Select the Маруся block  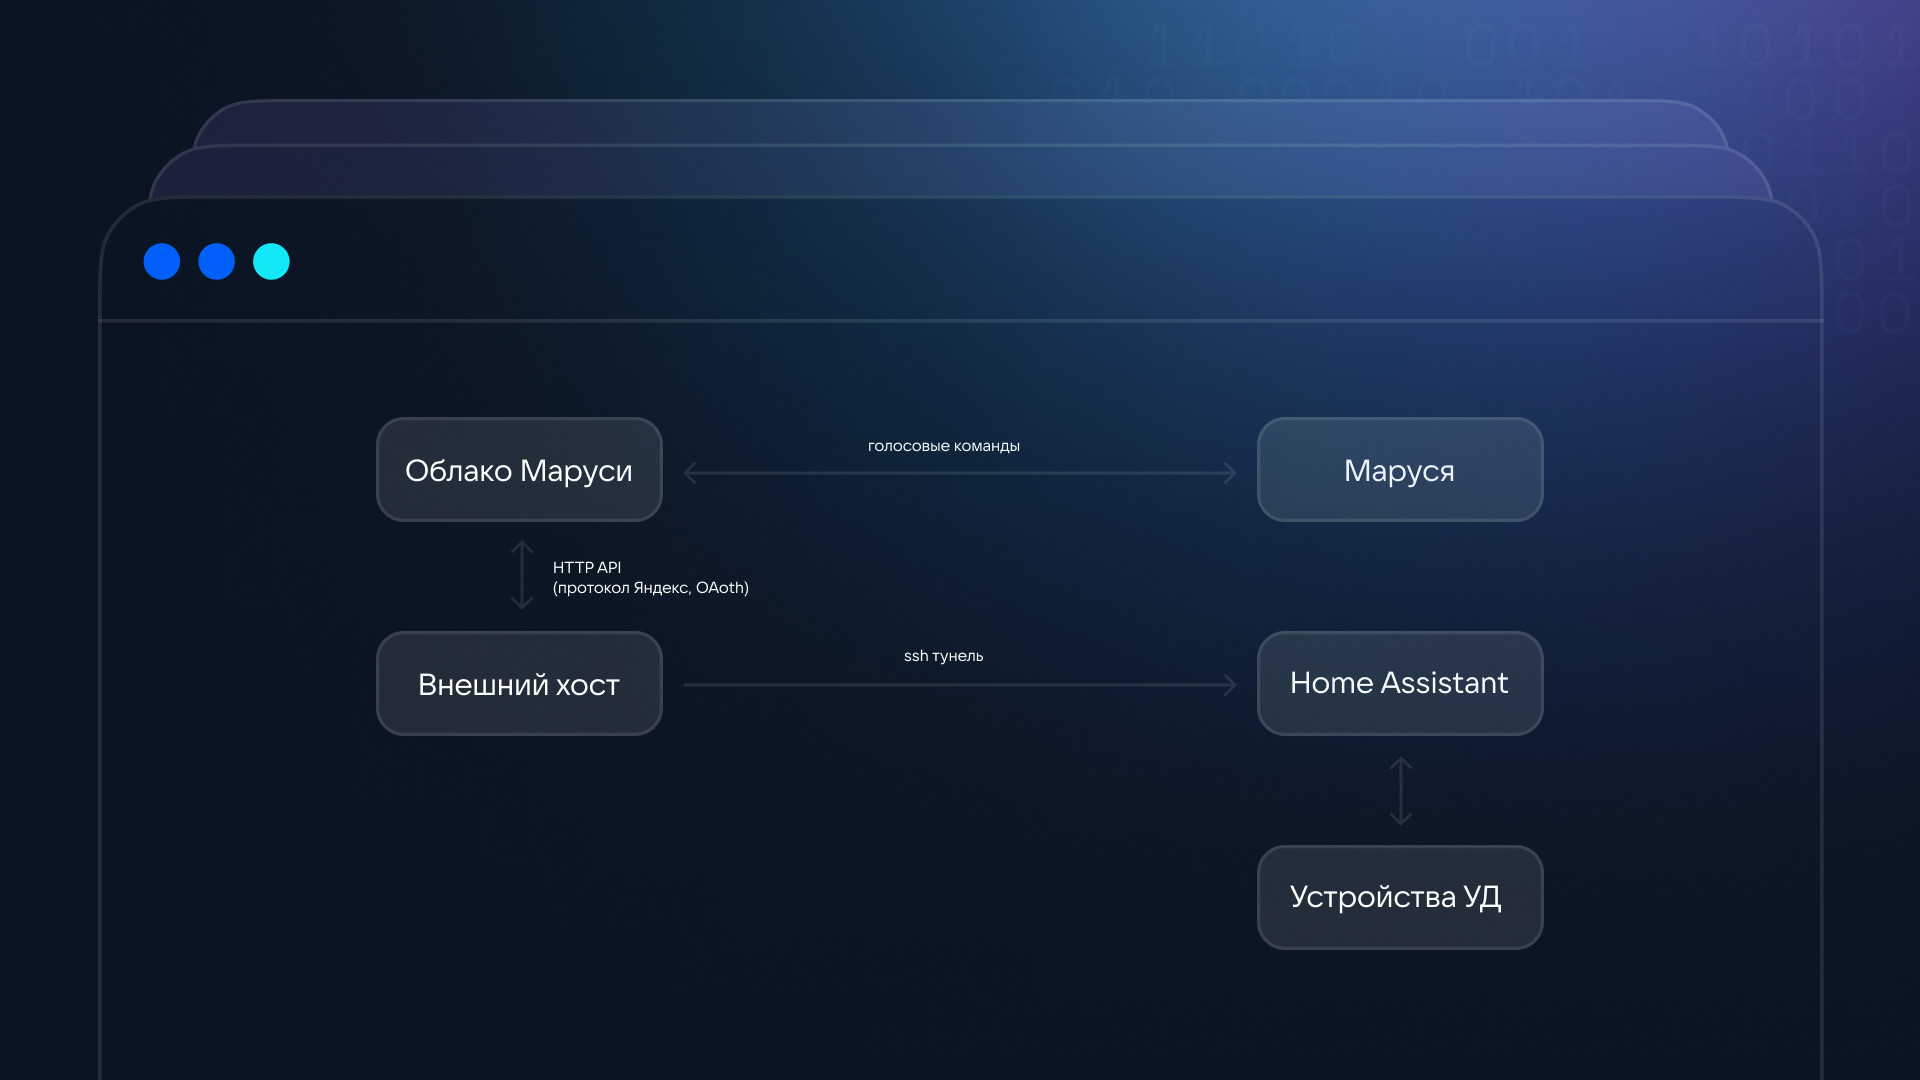pos(1399,470)
